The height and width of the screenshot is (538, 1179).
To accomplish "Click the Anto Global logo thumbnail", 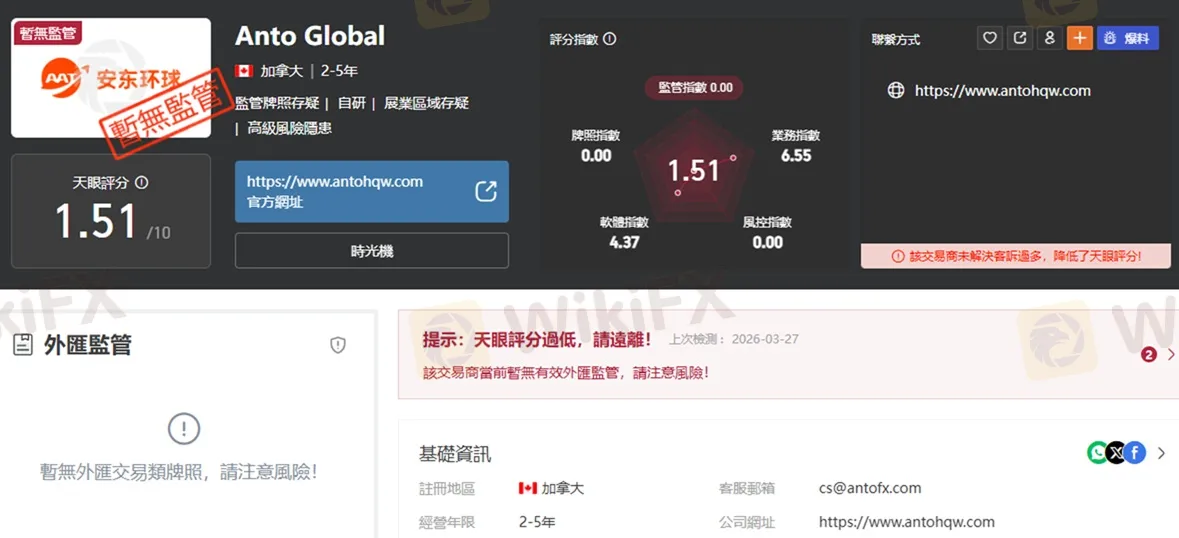I will coord(111,78).
